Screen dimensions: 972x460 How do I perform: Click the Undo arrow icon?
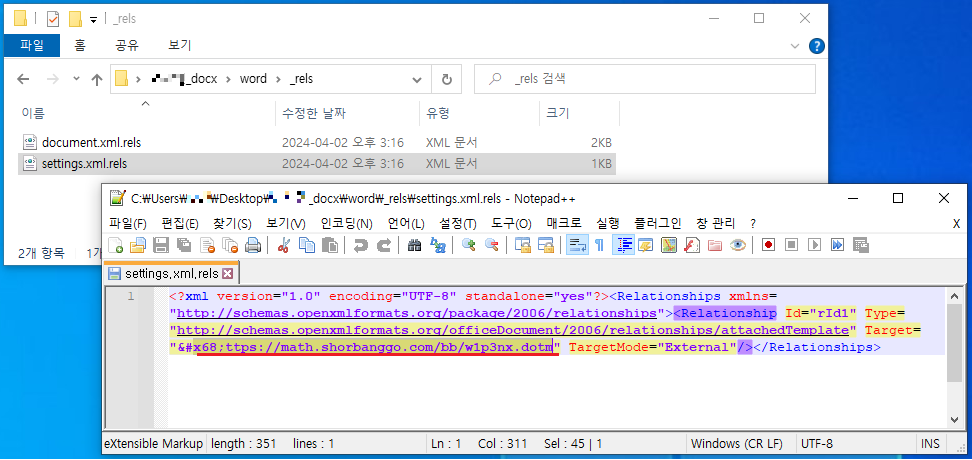(361, 245)
